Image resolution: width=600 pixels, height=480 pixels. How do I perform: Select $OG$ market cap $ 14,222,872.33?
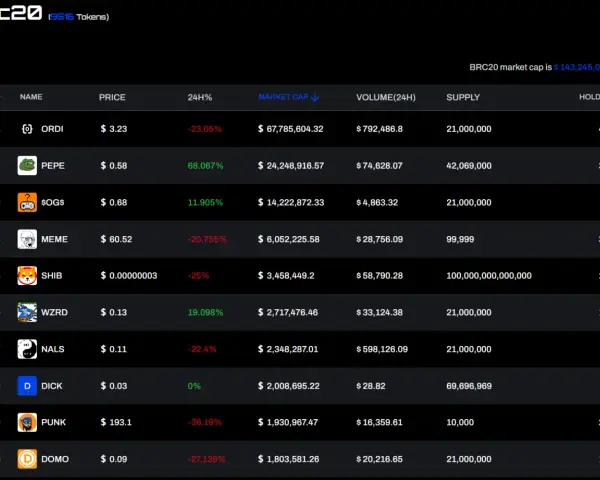click(x=291, y=202)
